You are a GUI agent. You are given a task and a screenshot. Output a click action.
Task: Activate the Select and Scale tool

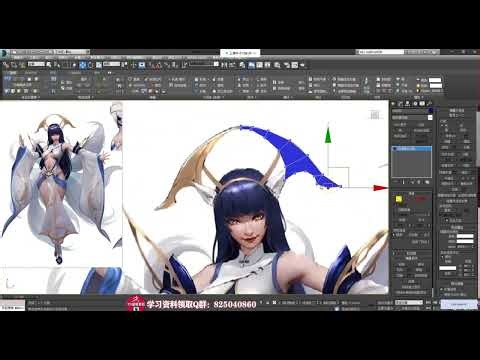(98, 65)
